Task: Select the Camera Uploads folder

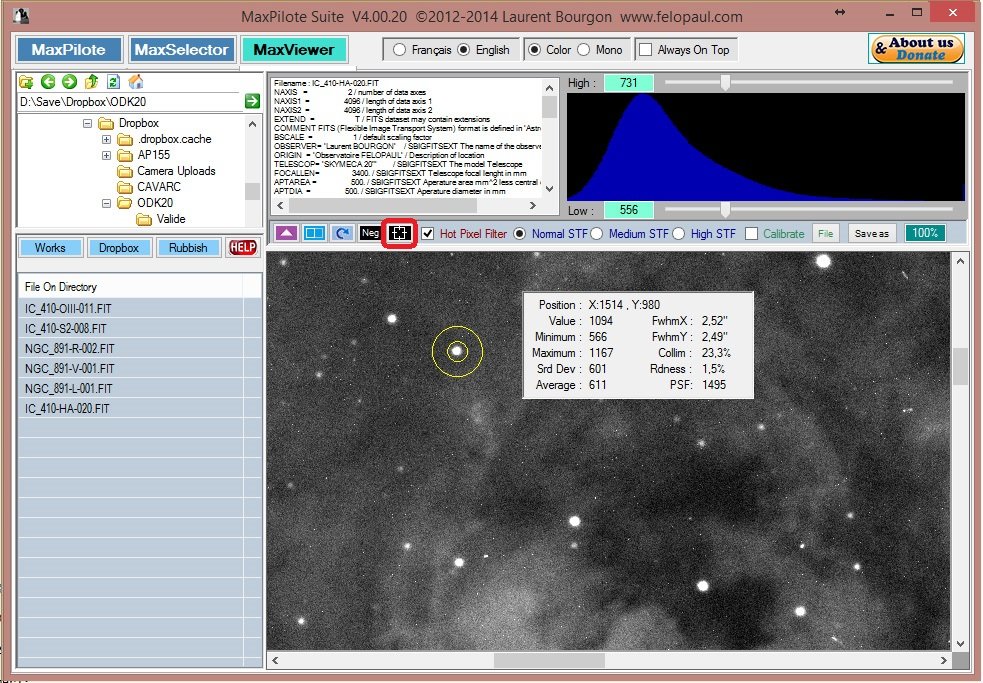Action: (x=176, y=171)
